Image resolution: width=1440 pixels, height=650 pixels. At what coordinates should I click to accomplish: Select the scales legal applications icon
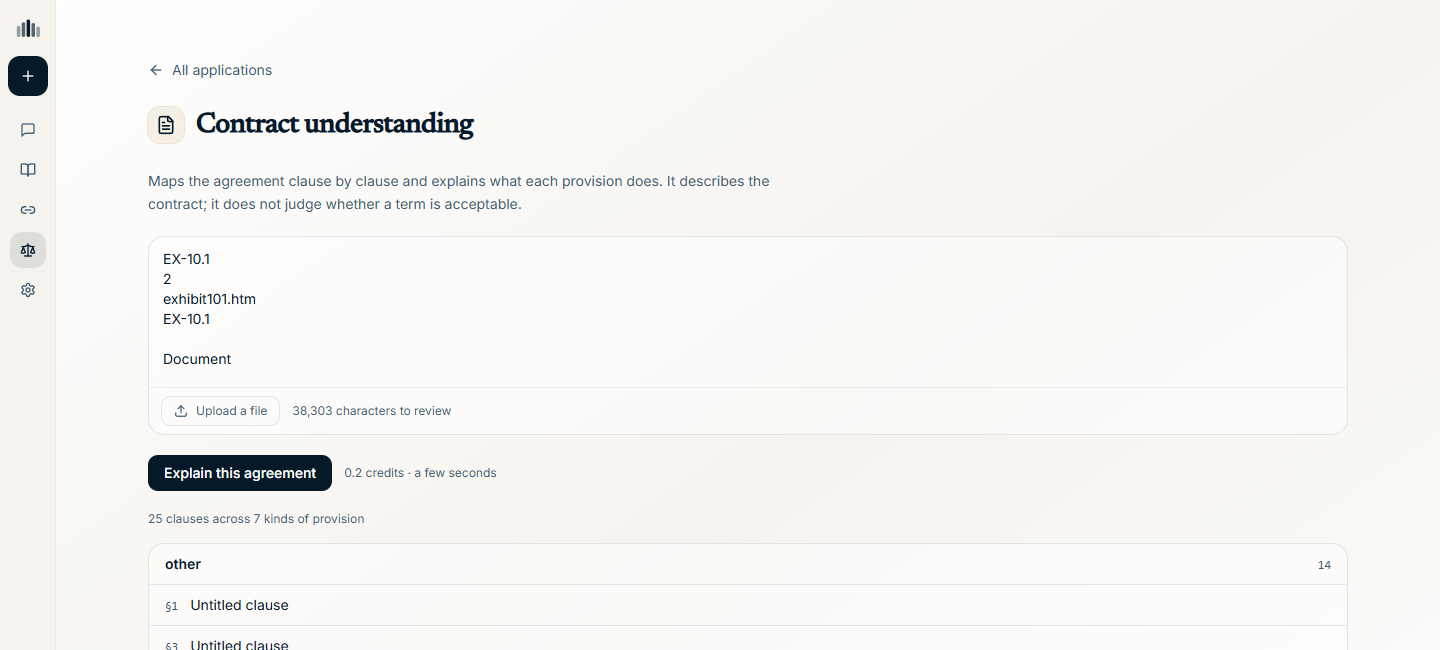click(28, 250)
